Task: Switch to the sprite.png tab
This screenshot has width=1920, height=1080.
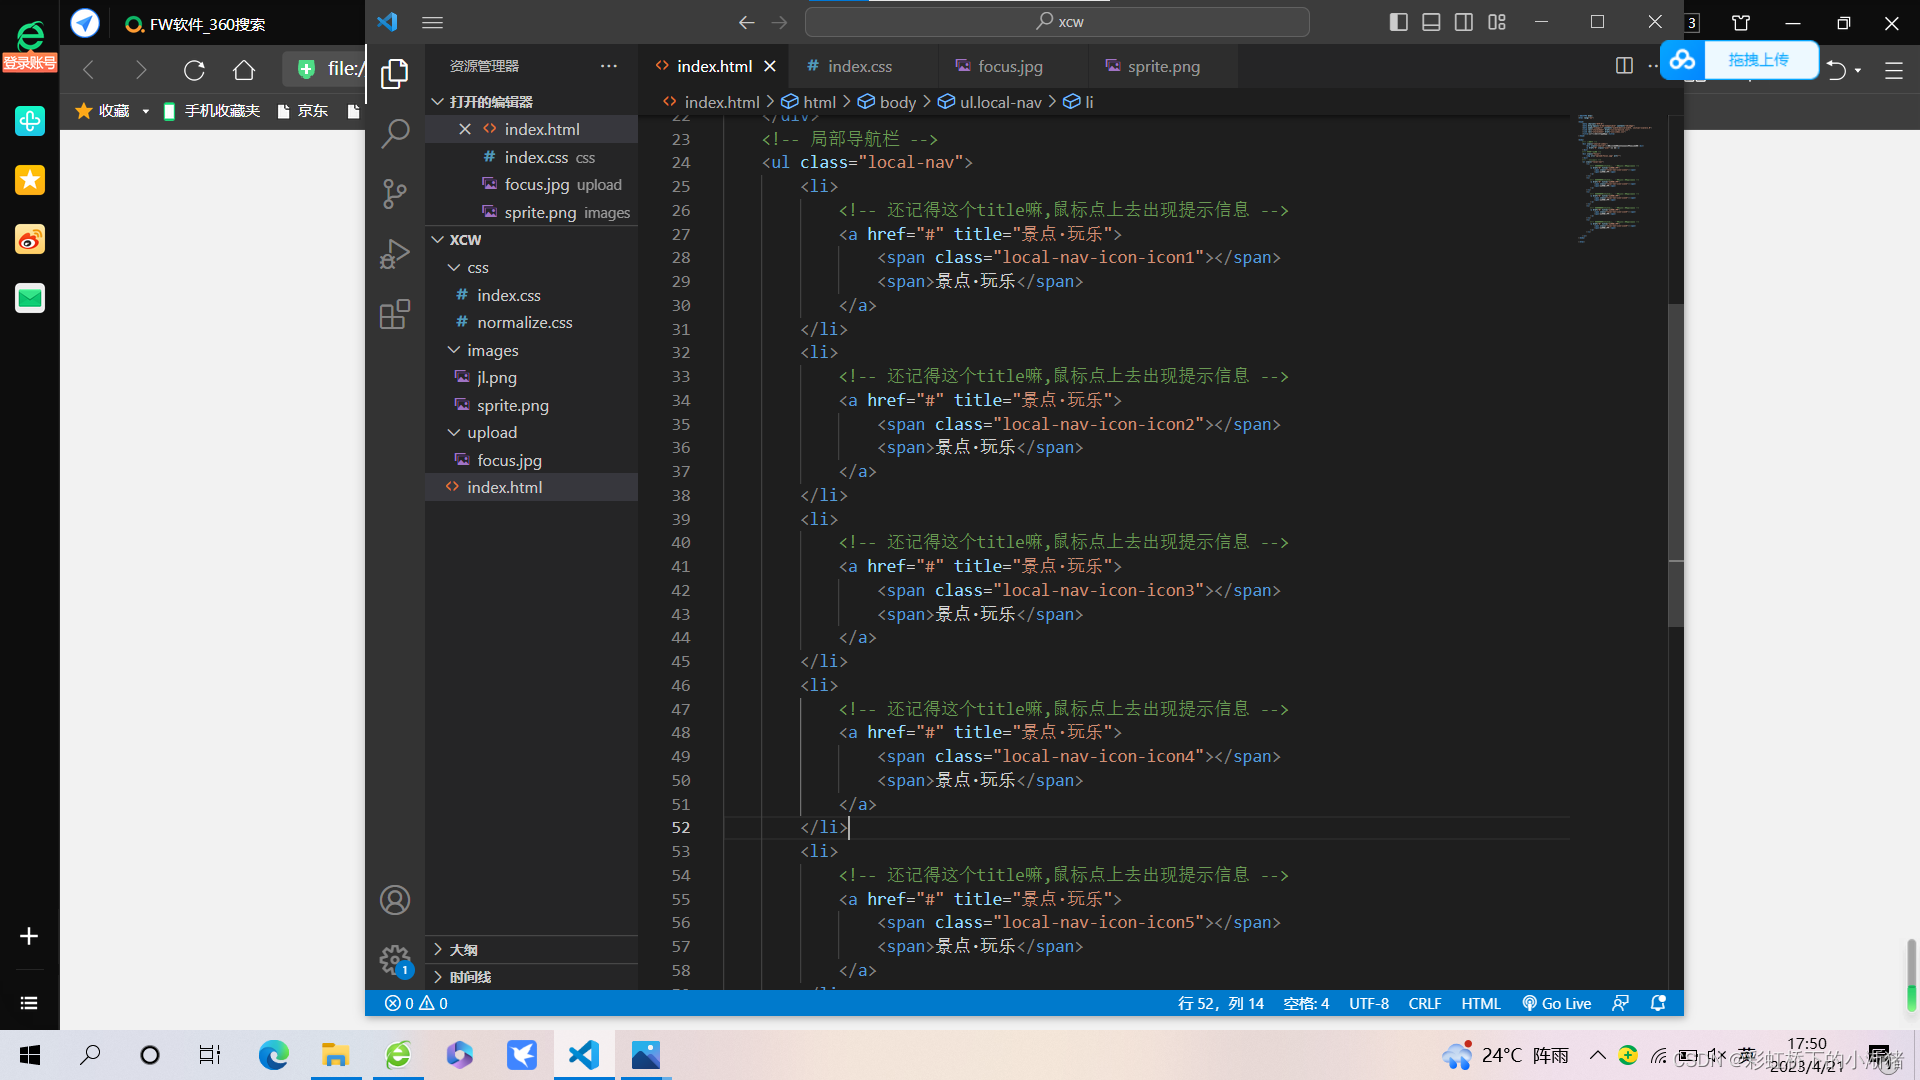Action: 1163,66
